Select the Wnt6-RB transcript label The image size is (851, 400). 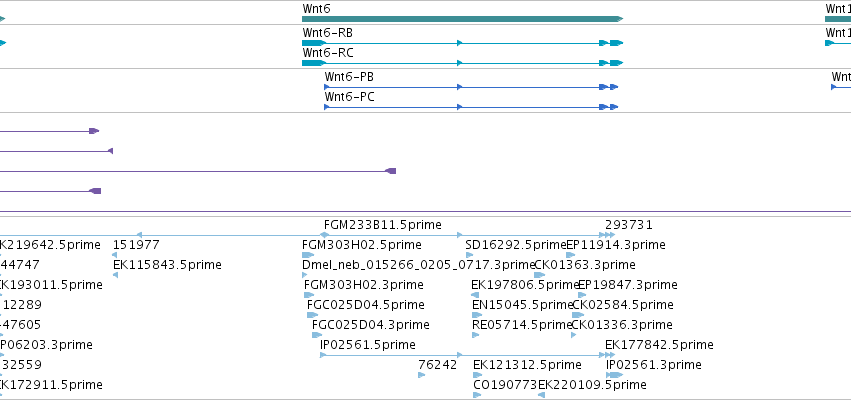[x=327, y=33]
